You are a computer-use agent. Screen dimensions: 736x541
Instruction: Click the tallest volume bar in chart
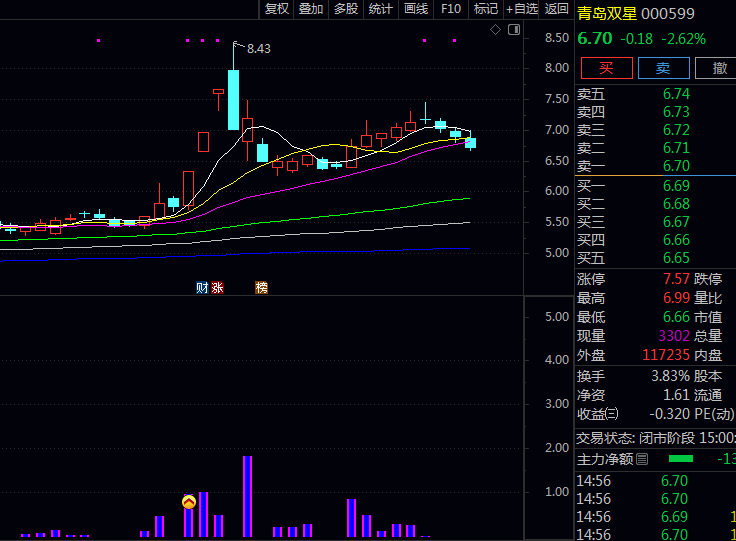[247, 497]
